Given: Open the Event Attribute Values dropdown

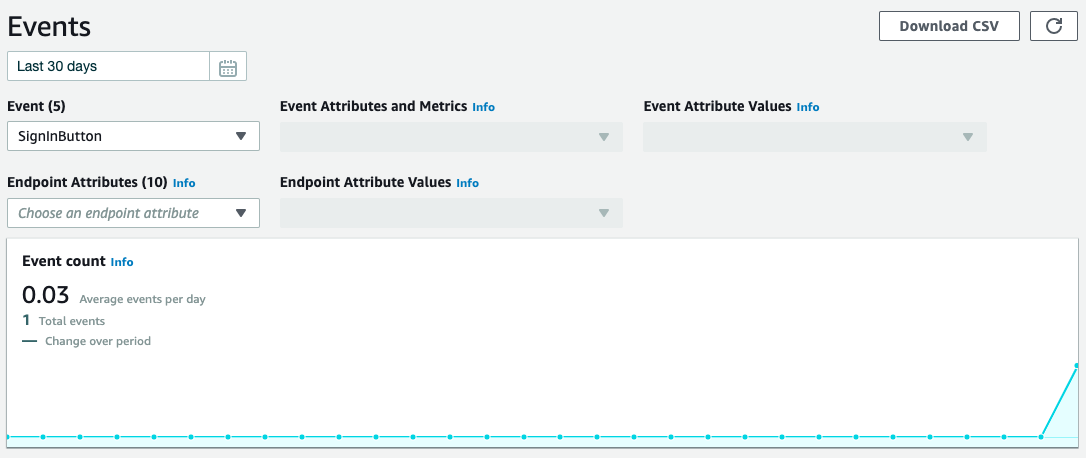Looking at the screenshot, I should coord(814,136).
